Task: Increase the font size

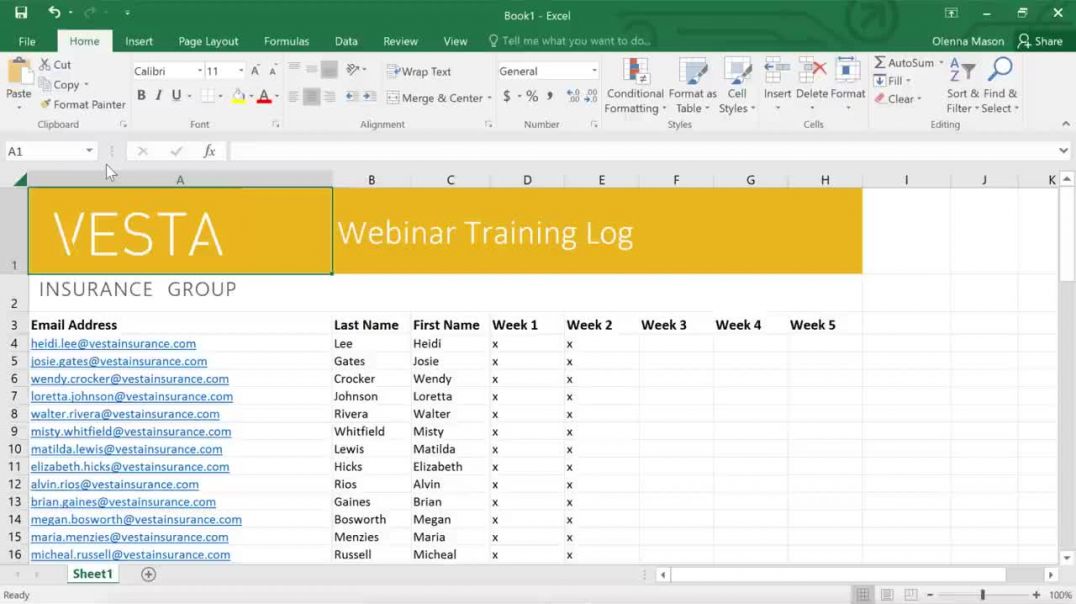Action: (x=255, y=71)
